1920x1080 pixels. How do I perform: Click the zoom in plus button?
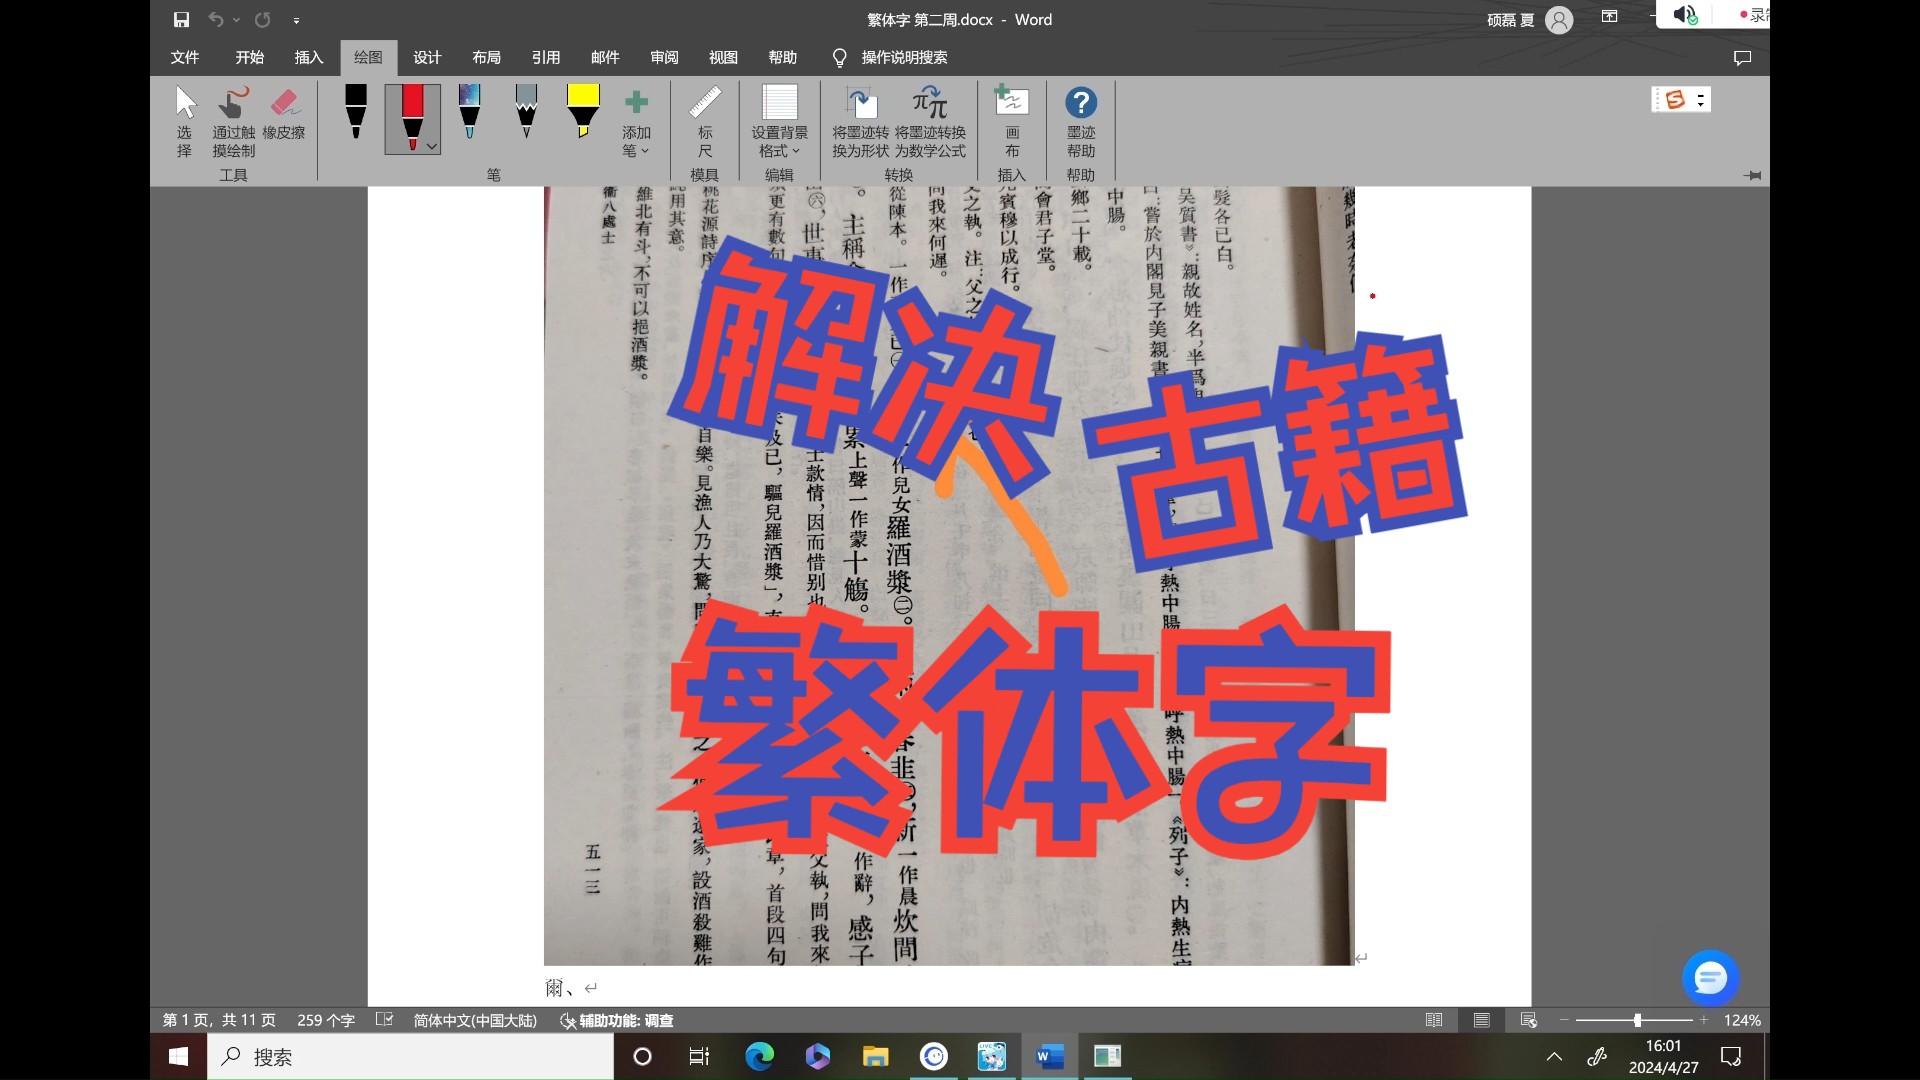(1704, 1020)
